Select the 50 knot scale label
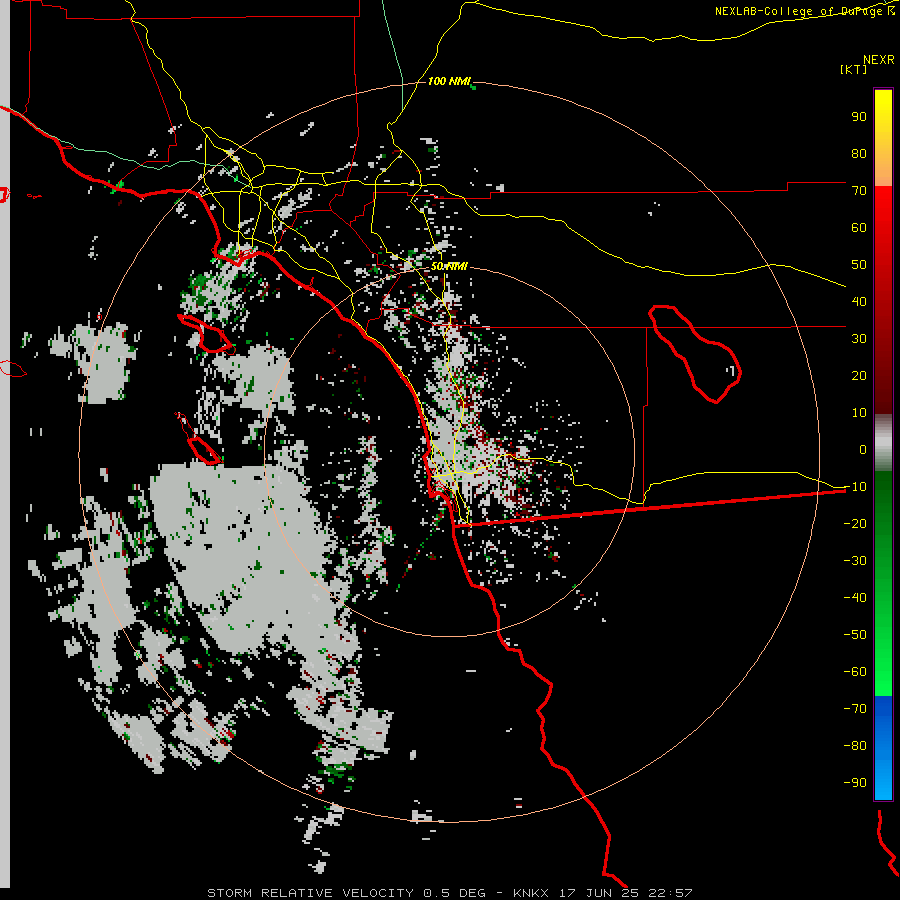The image size is (900, 900). click(x=859, y=265)
